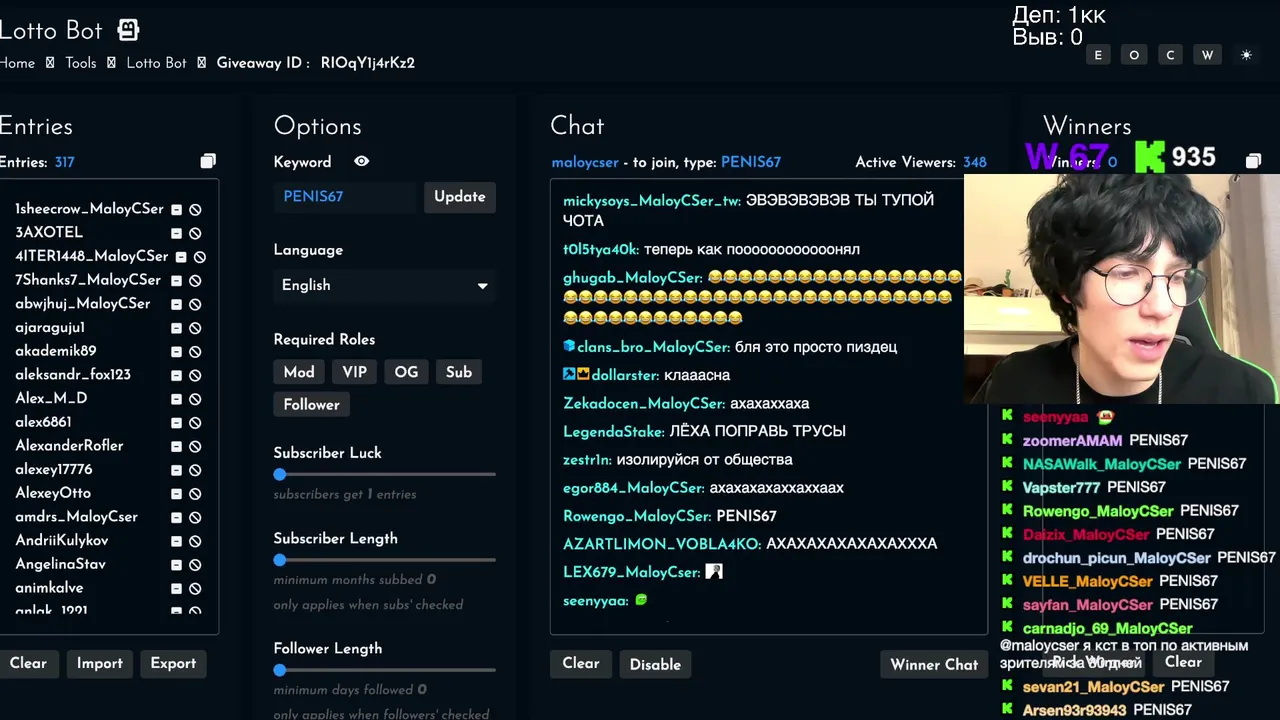
Task: Remove entry Alex_M_D with minus icon
Action: (x=176, y=399)
